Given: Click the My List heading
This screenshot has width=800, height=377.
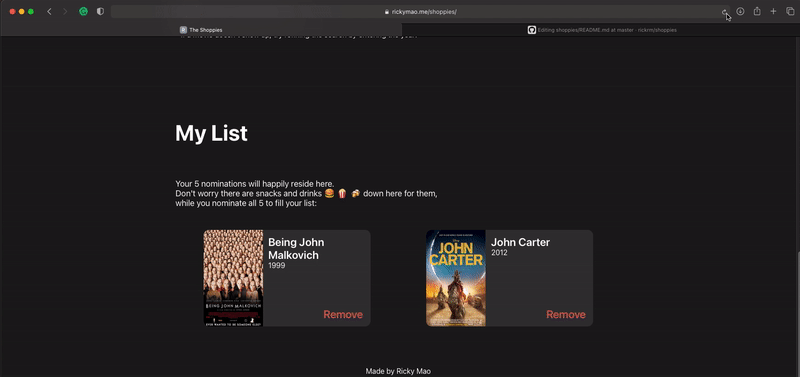Looking at the screenshot, I should [x=211, y=134].
